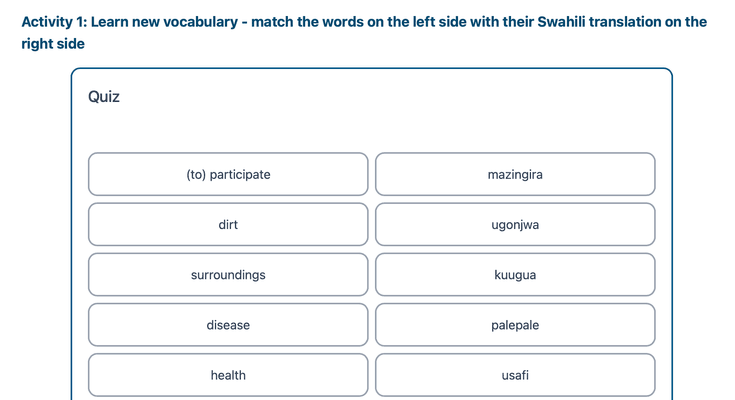The height and width of the screenshot is (400, 735).
Task: Select the Swahili card beside 'dirt'
Action: coord(515,224)
